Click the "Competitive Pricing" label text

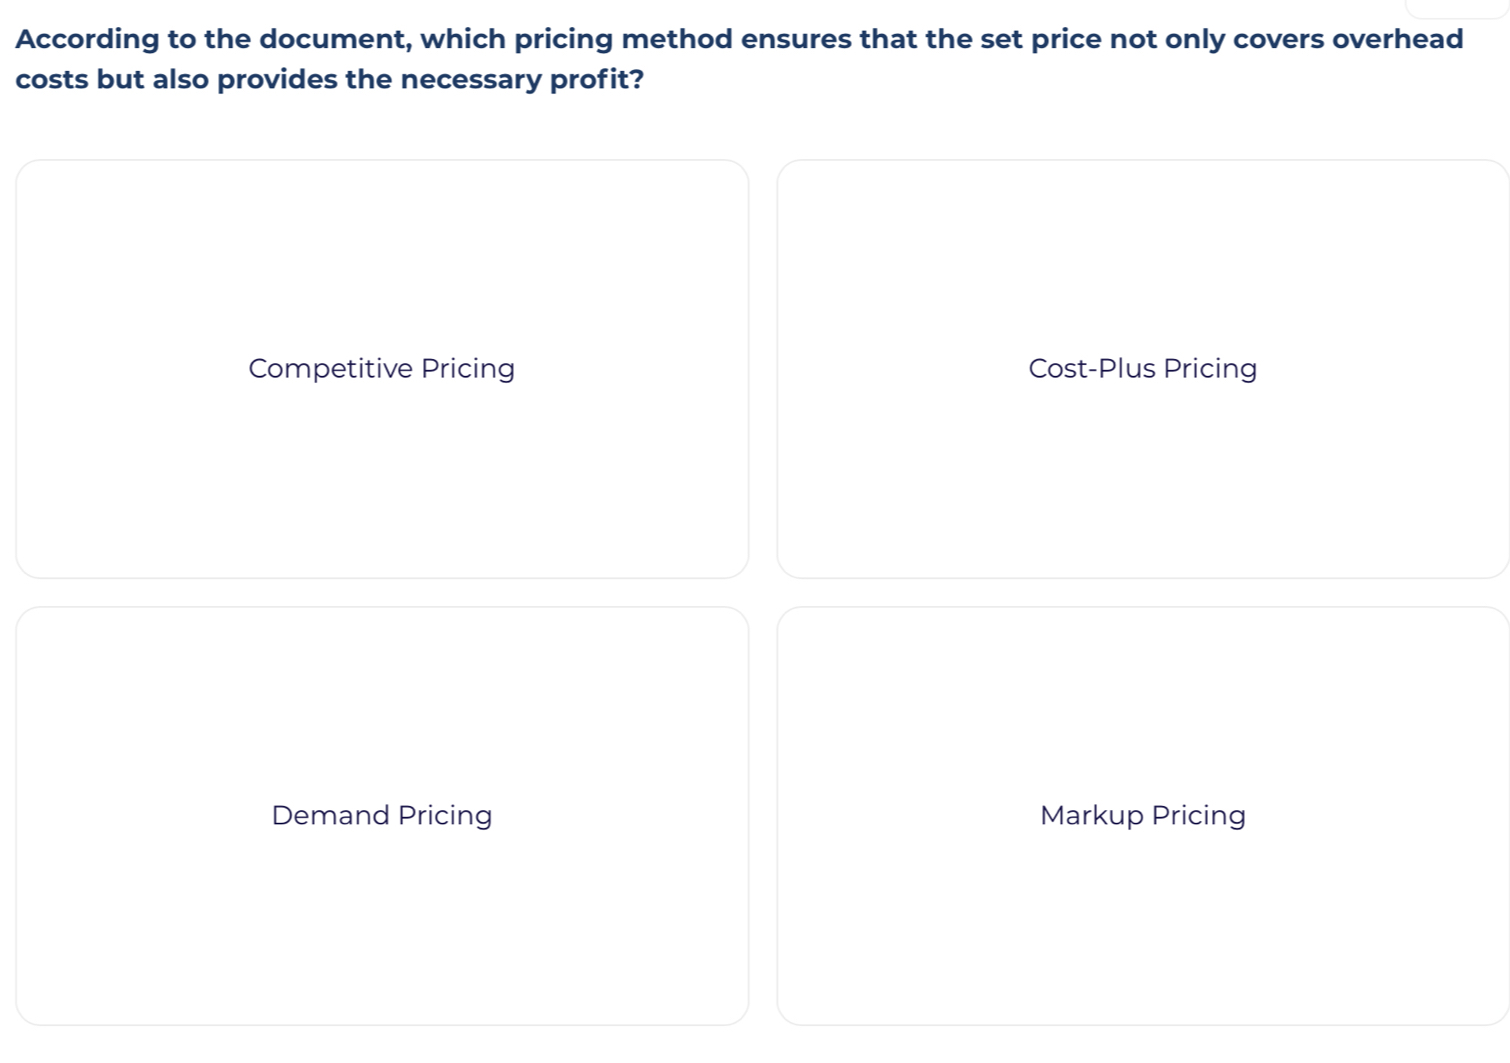[x=381, y=369]
